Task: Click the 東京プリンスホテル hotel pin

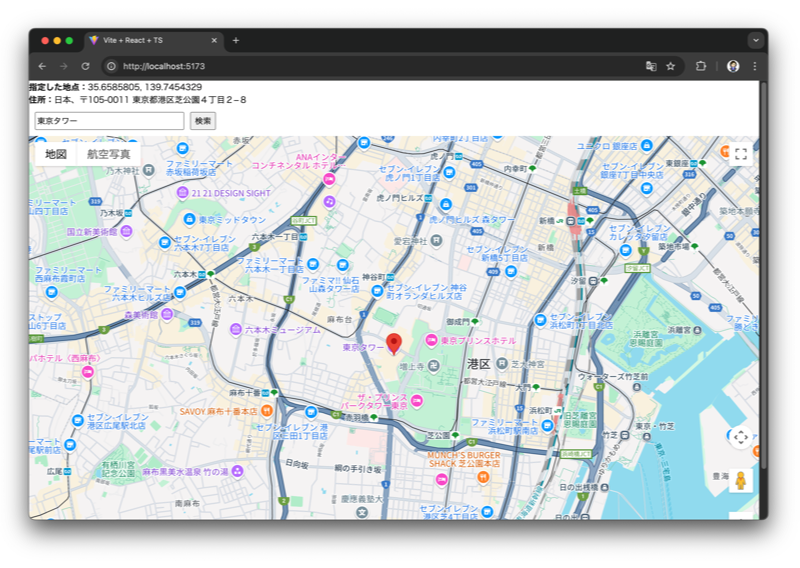Action: click(x=432, y=341)
